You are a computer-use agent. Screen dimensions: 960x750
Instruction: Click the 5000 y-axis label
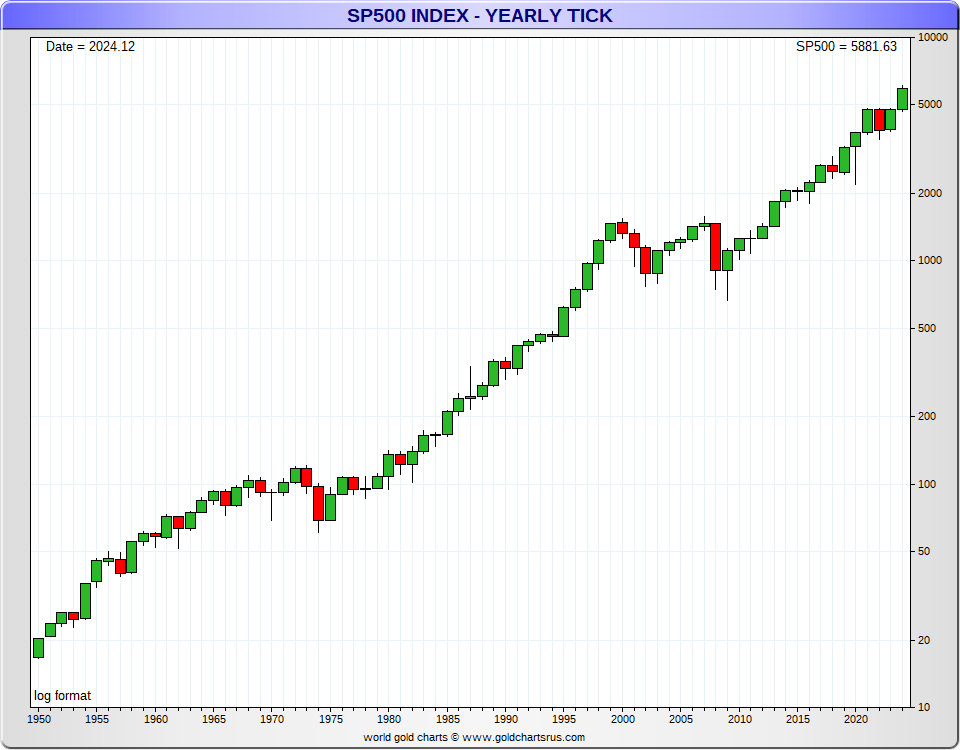pyautogui.click(x=930, y=104)
